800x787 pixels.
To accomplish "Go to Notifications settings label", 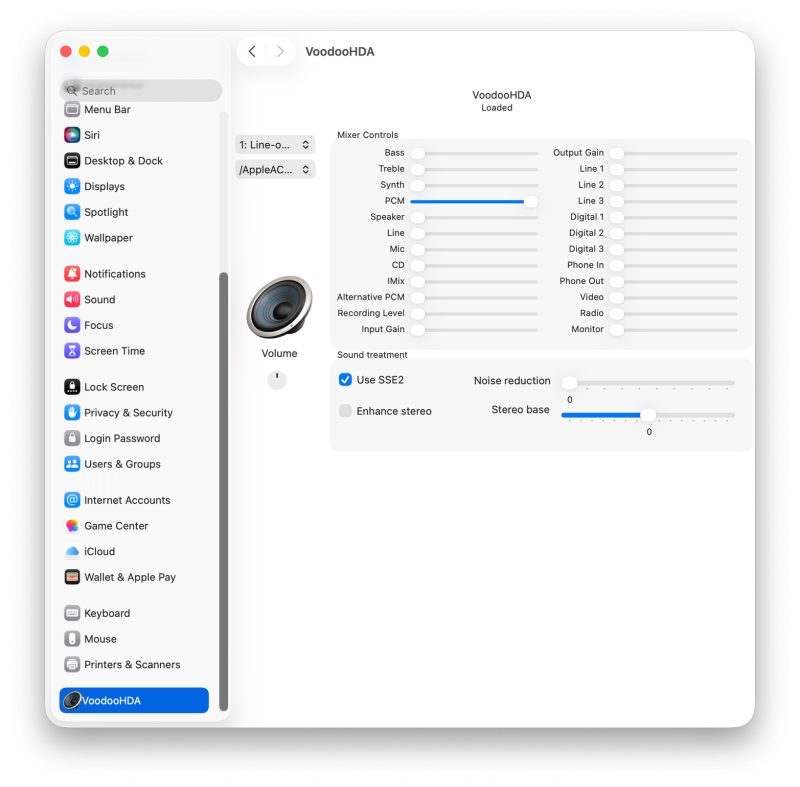I will (x=115, y=274).
